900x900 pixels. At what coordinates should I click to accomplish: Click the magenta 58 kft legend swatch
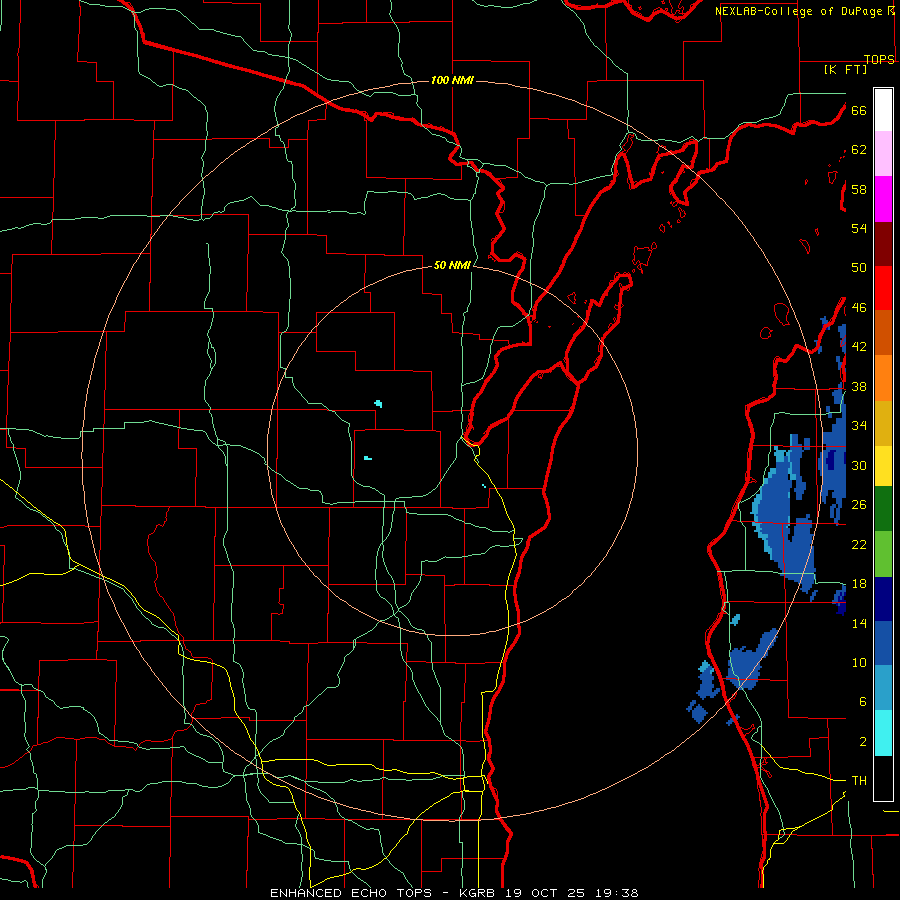(x=883, y=199)
